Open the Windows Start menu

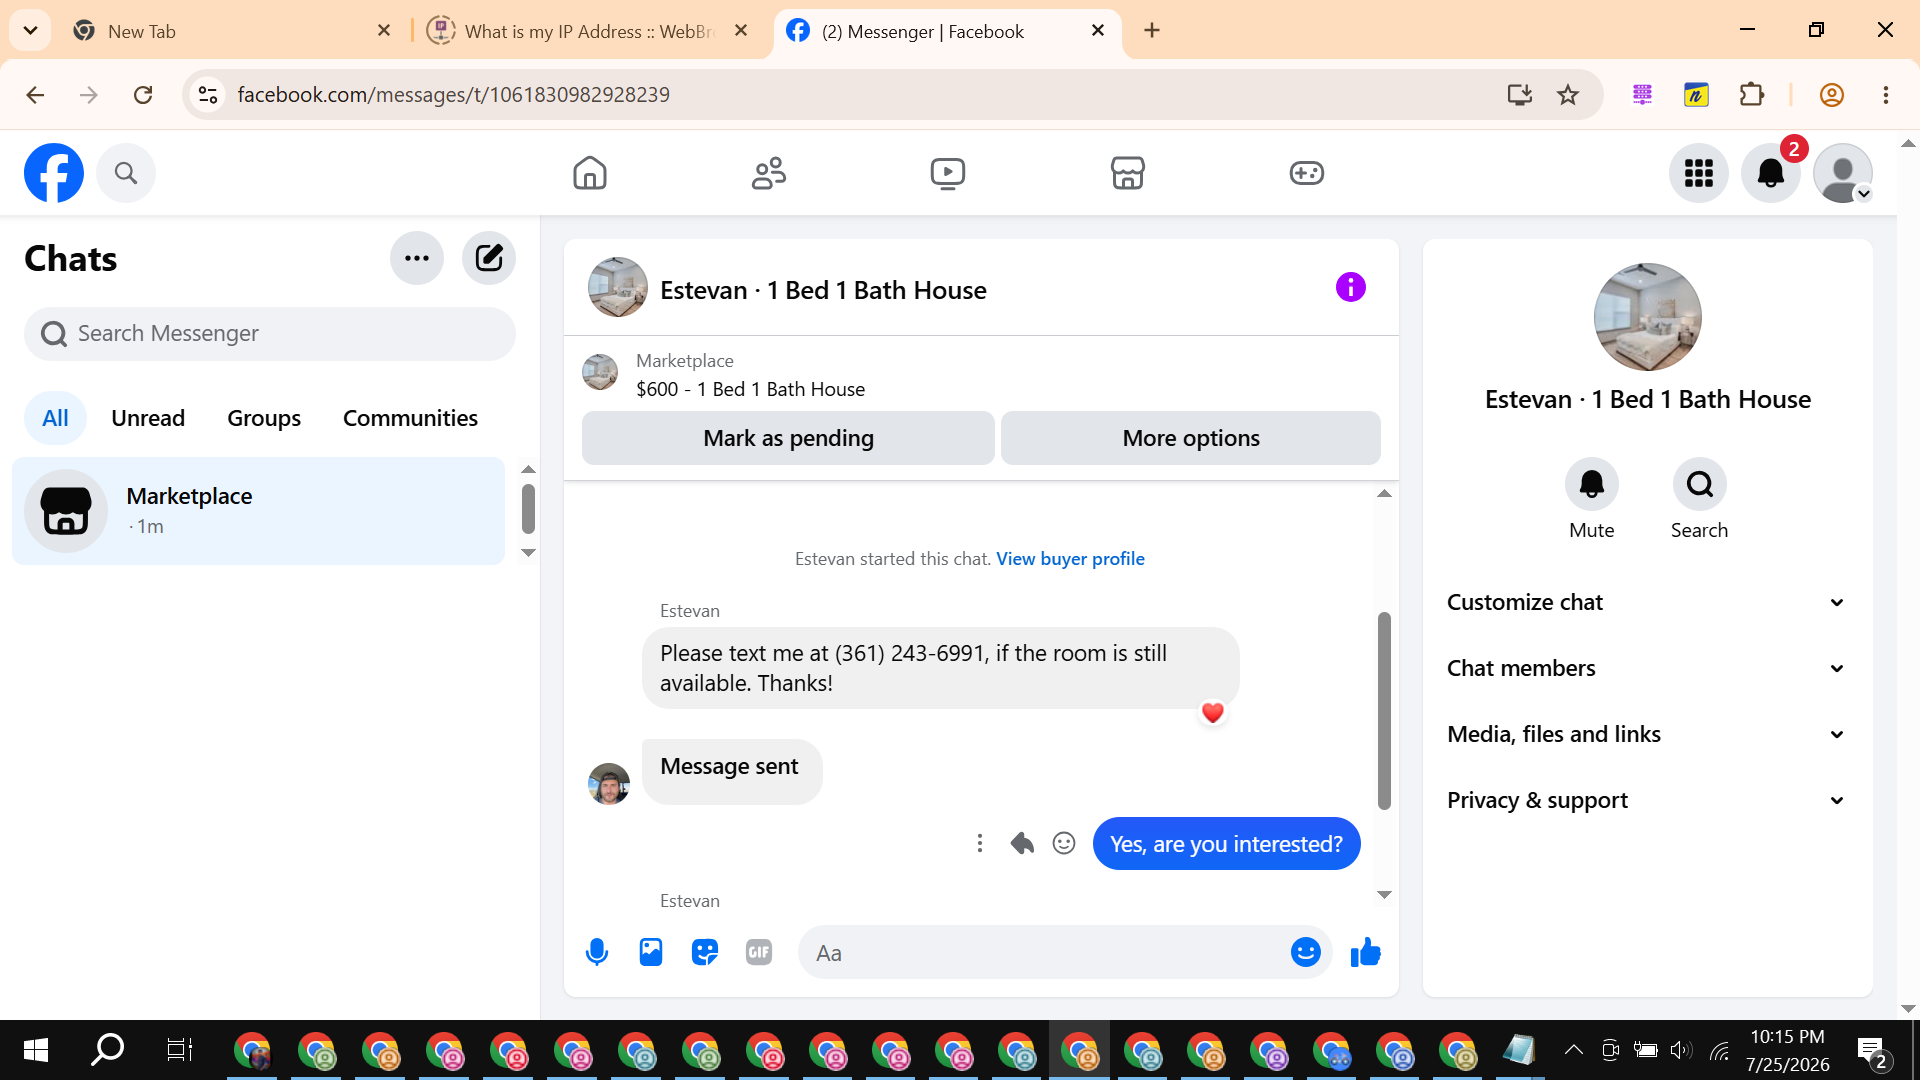point(36,1050)
